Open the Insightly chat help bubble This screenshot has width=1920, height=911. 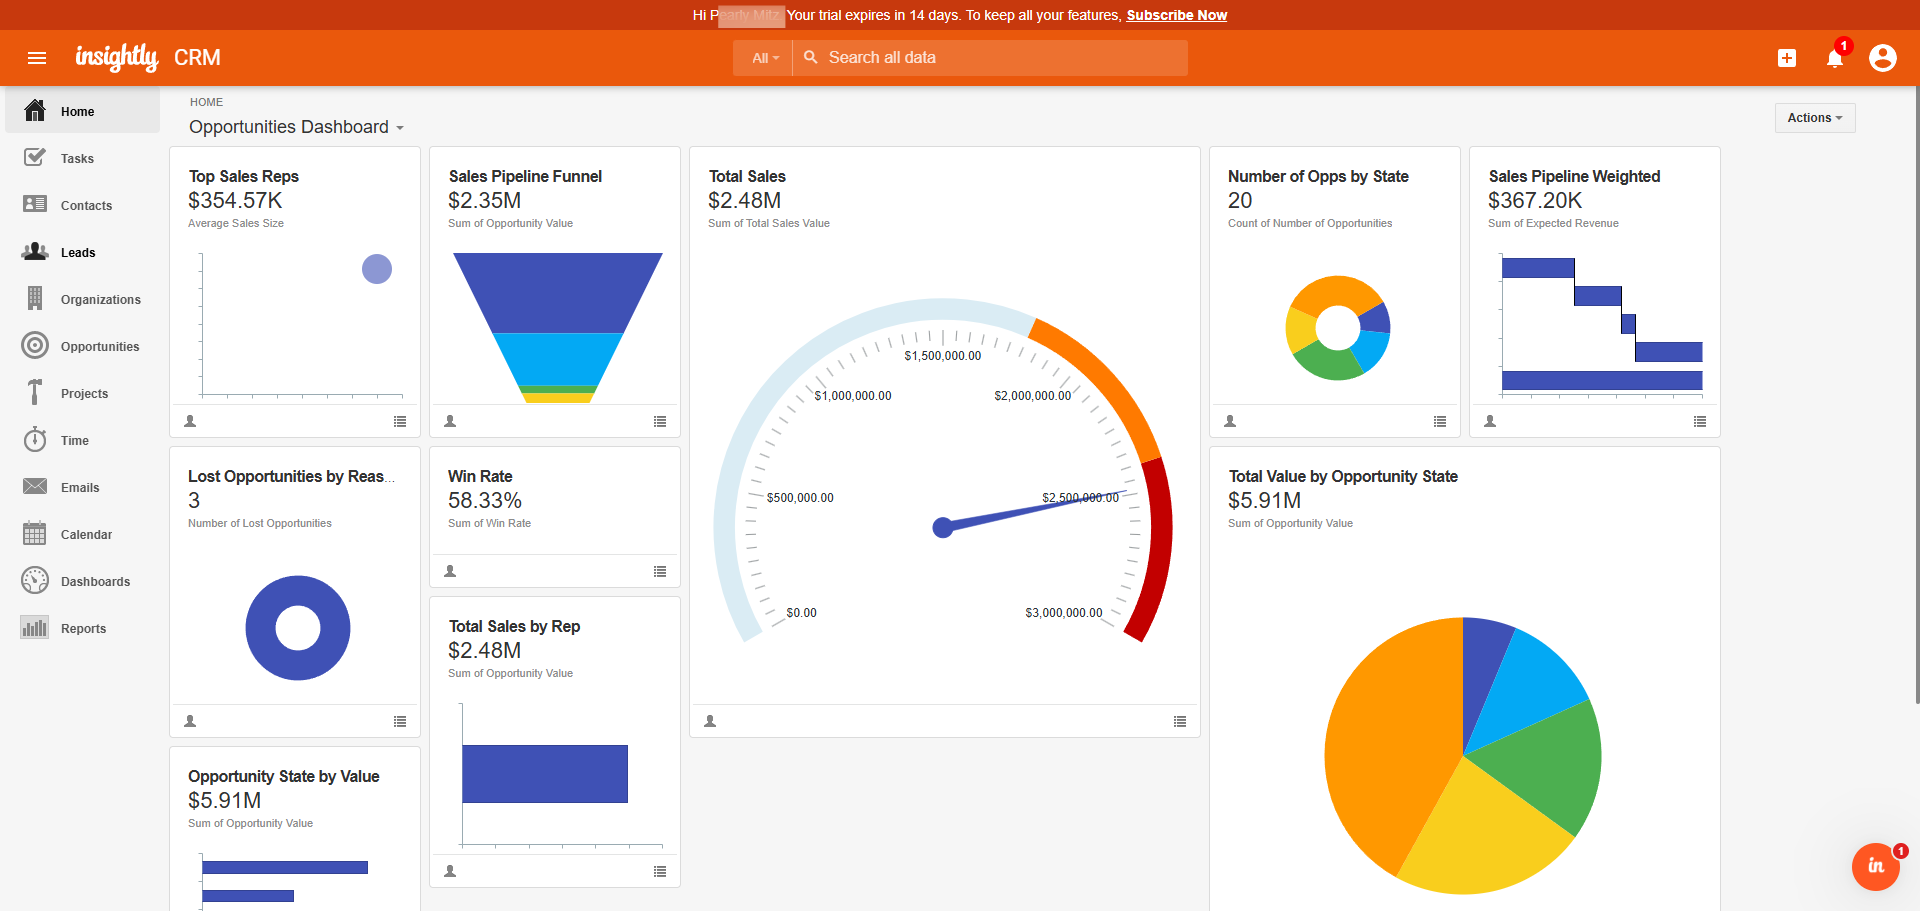(x=1876, y=866)
